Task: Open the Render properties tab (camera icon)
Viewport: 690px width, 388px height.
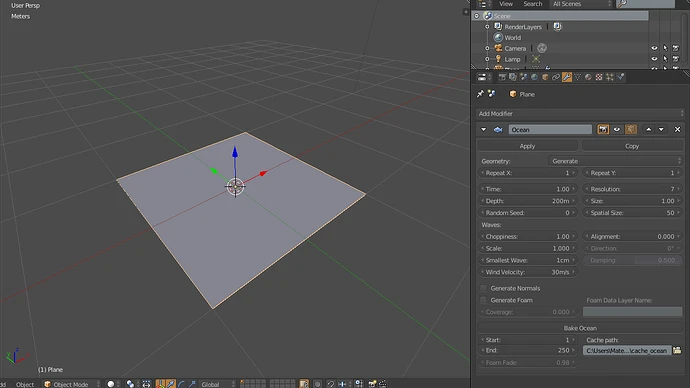Action: (502, 77)
